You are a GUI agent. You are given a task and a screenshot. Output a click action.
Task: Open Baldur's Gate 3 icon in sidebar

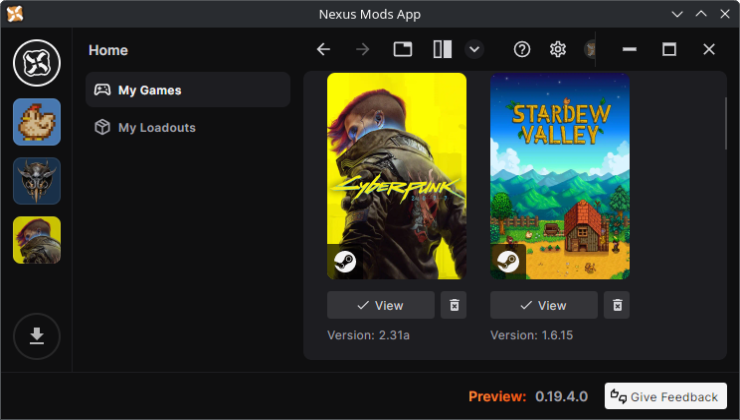click(36, 181)
